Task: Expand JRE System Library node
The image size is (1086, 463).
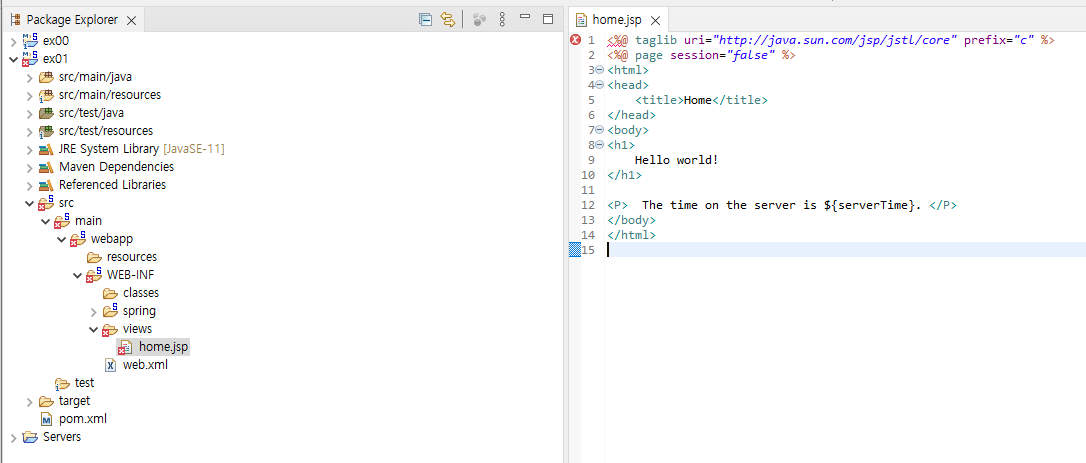Action: click(29, 149)
